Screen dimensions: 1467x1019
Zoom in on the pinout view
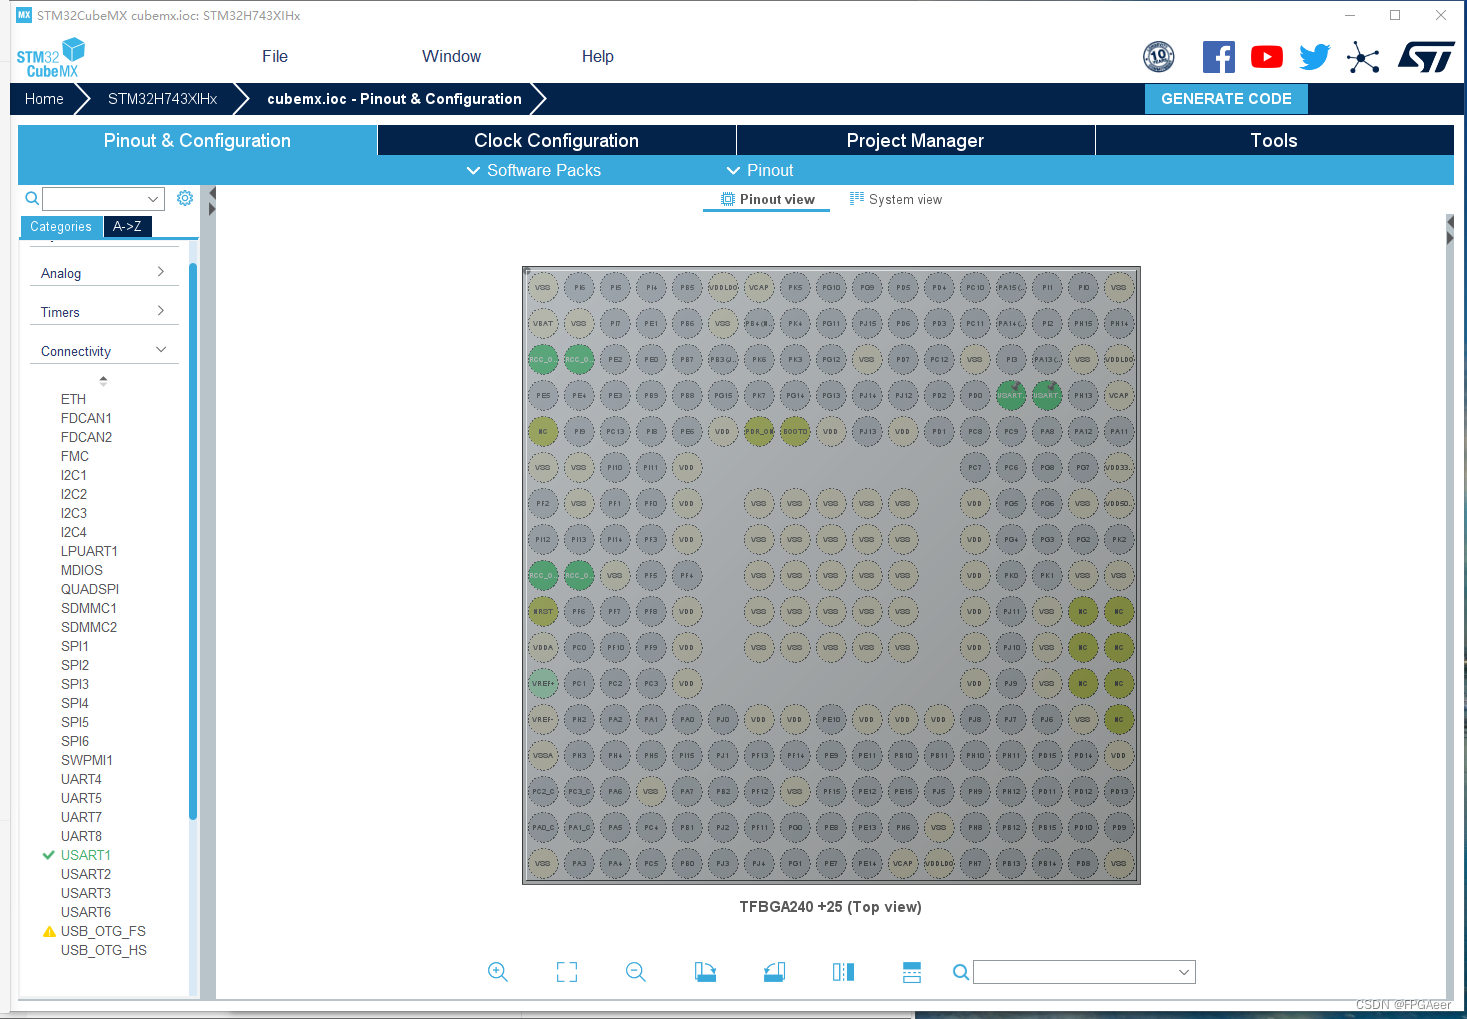(x=498, y=972)
